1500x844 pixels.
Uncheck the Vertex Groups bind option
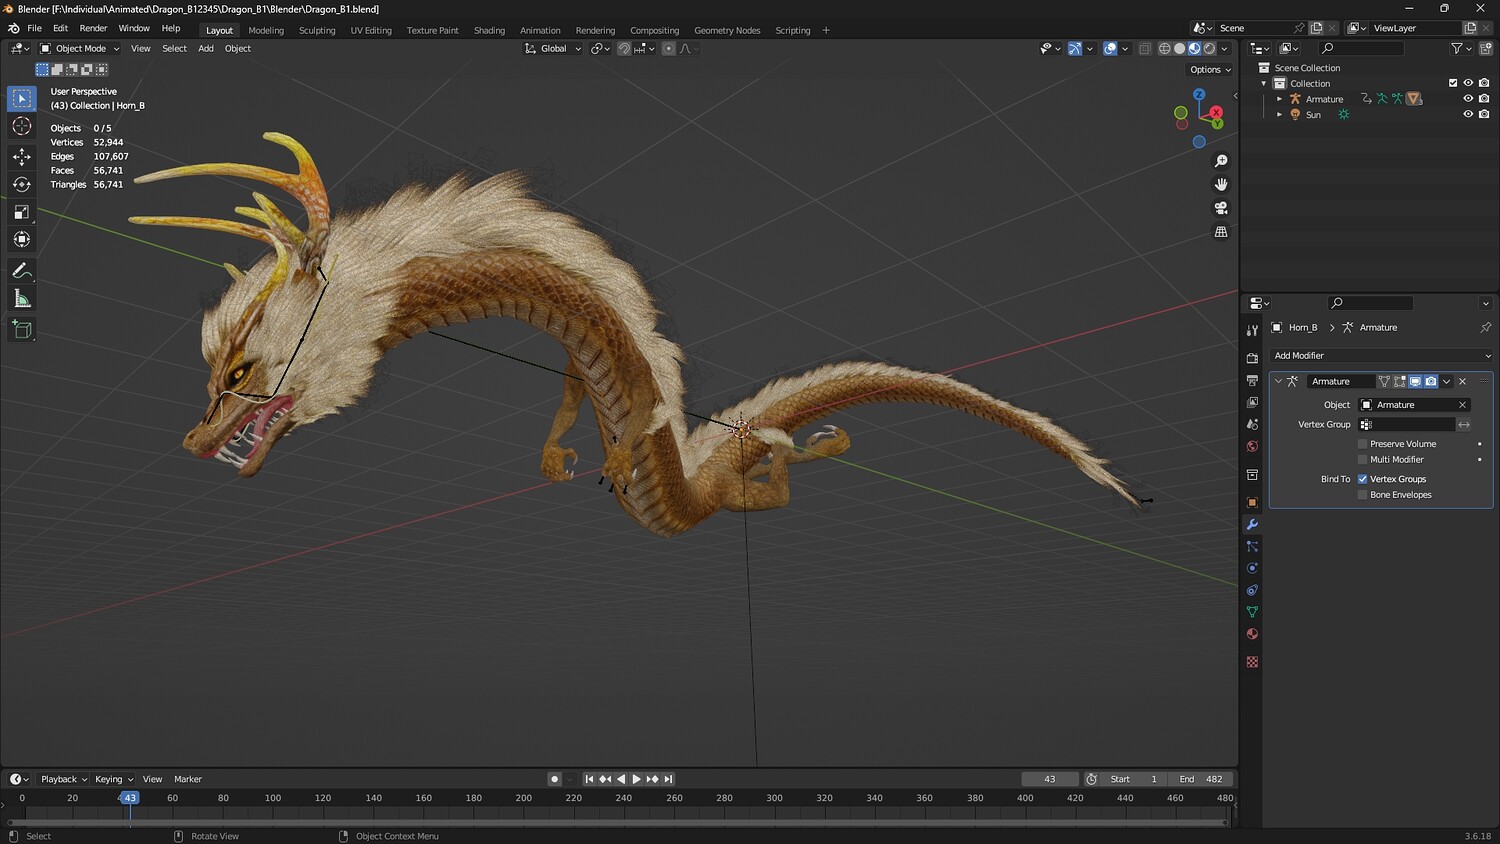point(1362,479)
